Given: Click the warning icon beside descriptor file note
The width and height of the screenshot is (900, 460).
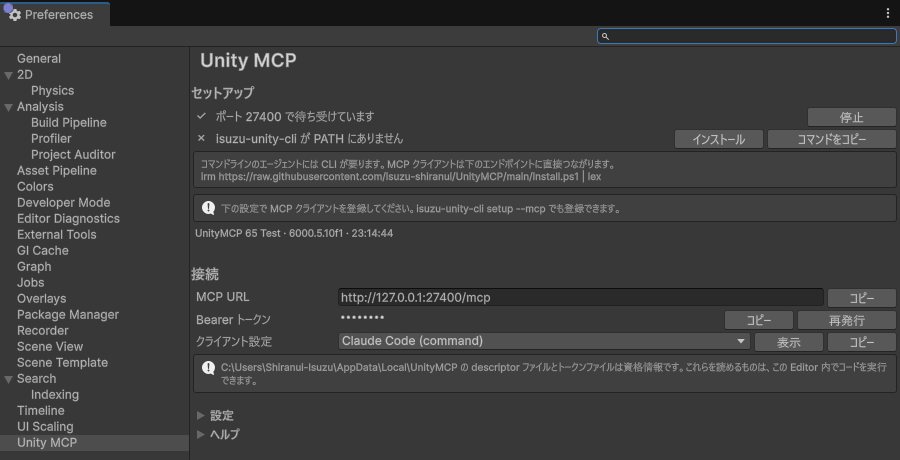Looking at the screenshot, I should point(208,368).
